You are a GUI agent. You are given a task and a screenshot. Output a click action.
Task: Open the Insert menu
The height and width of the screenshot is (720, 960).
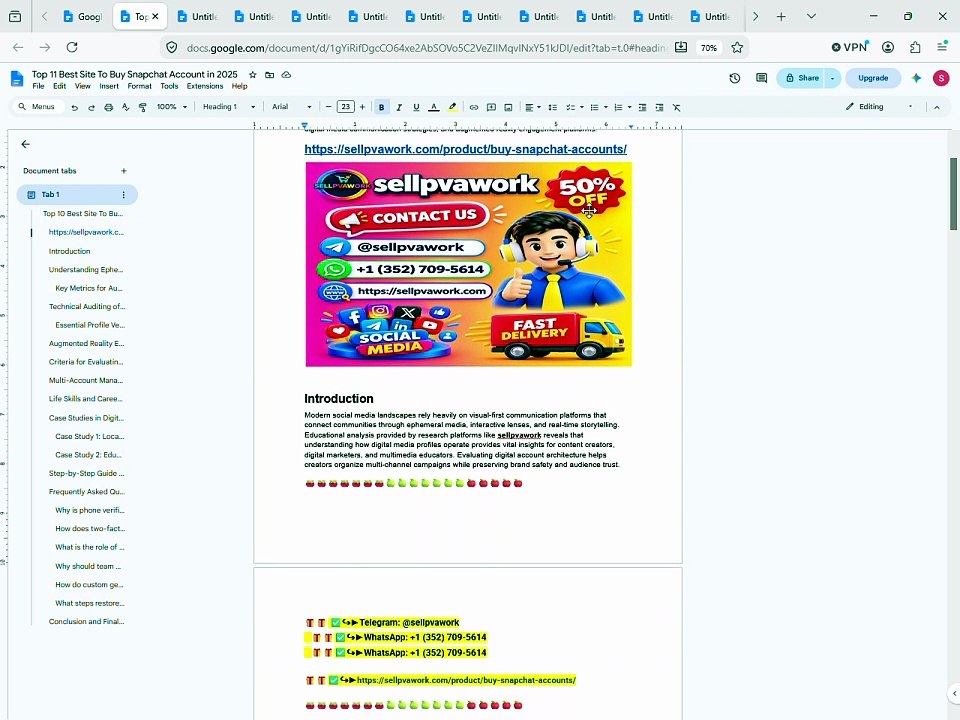[109, 86]
